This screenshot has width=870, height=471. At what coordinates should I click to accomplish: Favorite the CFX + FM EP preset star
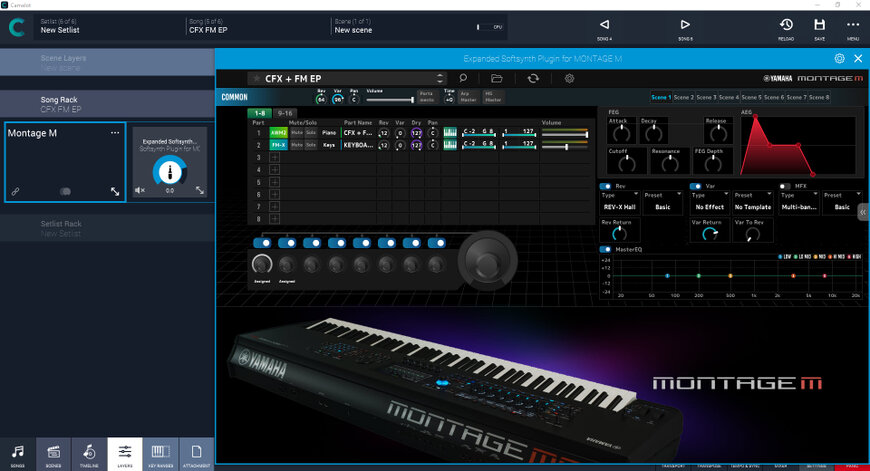click(x=257, y=78)
